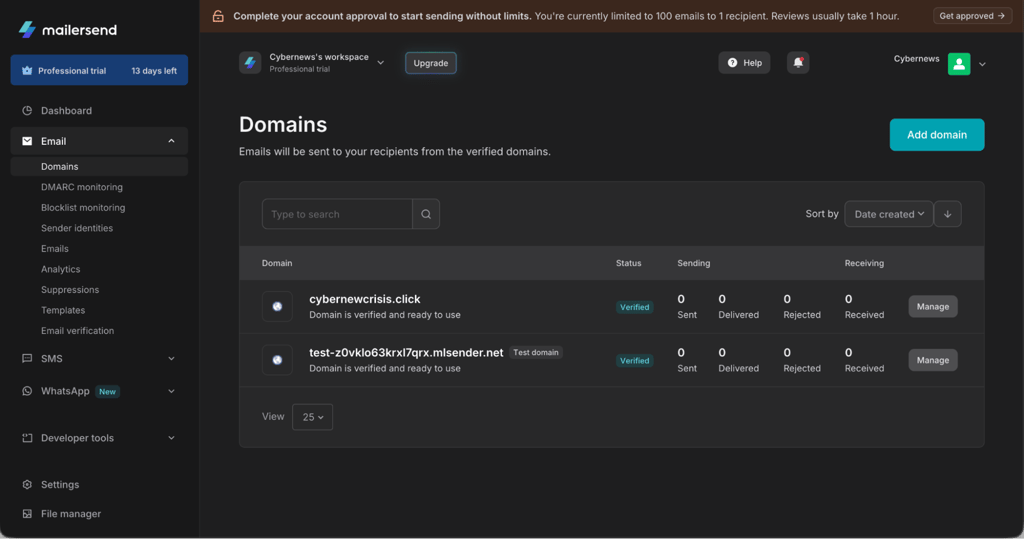Image resolution: width=1024 pixels, height=539 pixels.
Task: Collapse the Email menu section
Action: pyautogui.click(x=171, y=141)
